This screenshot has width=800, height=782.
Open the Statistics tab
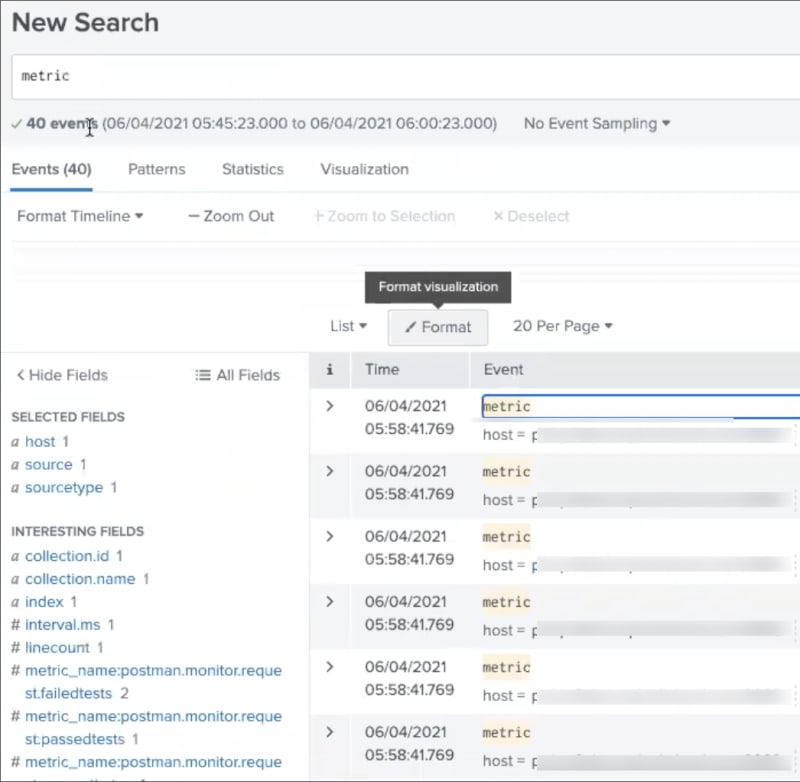(x=253, y=169)
